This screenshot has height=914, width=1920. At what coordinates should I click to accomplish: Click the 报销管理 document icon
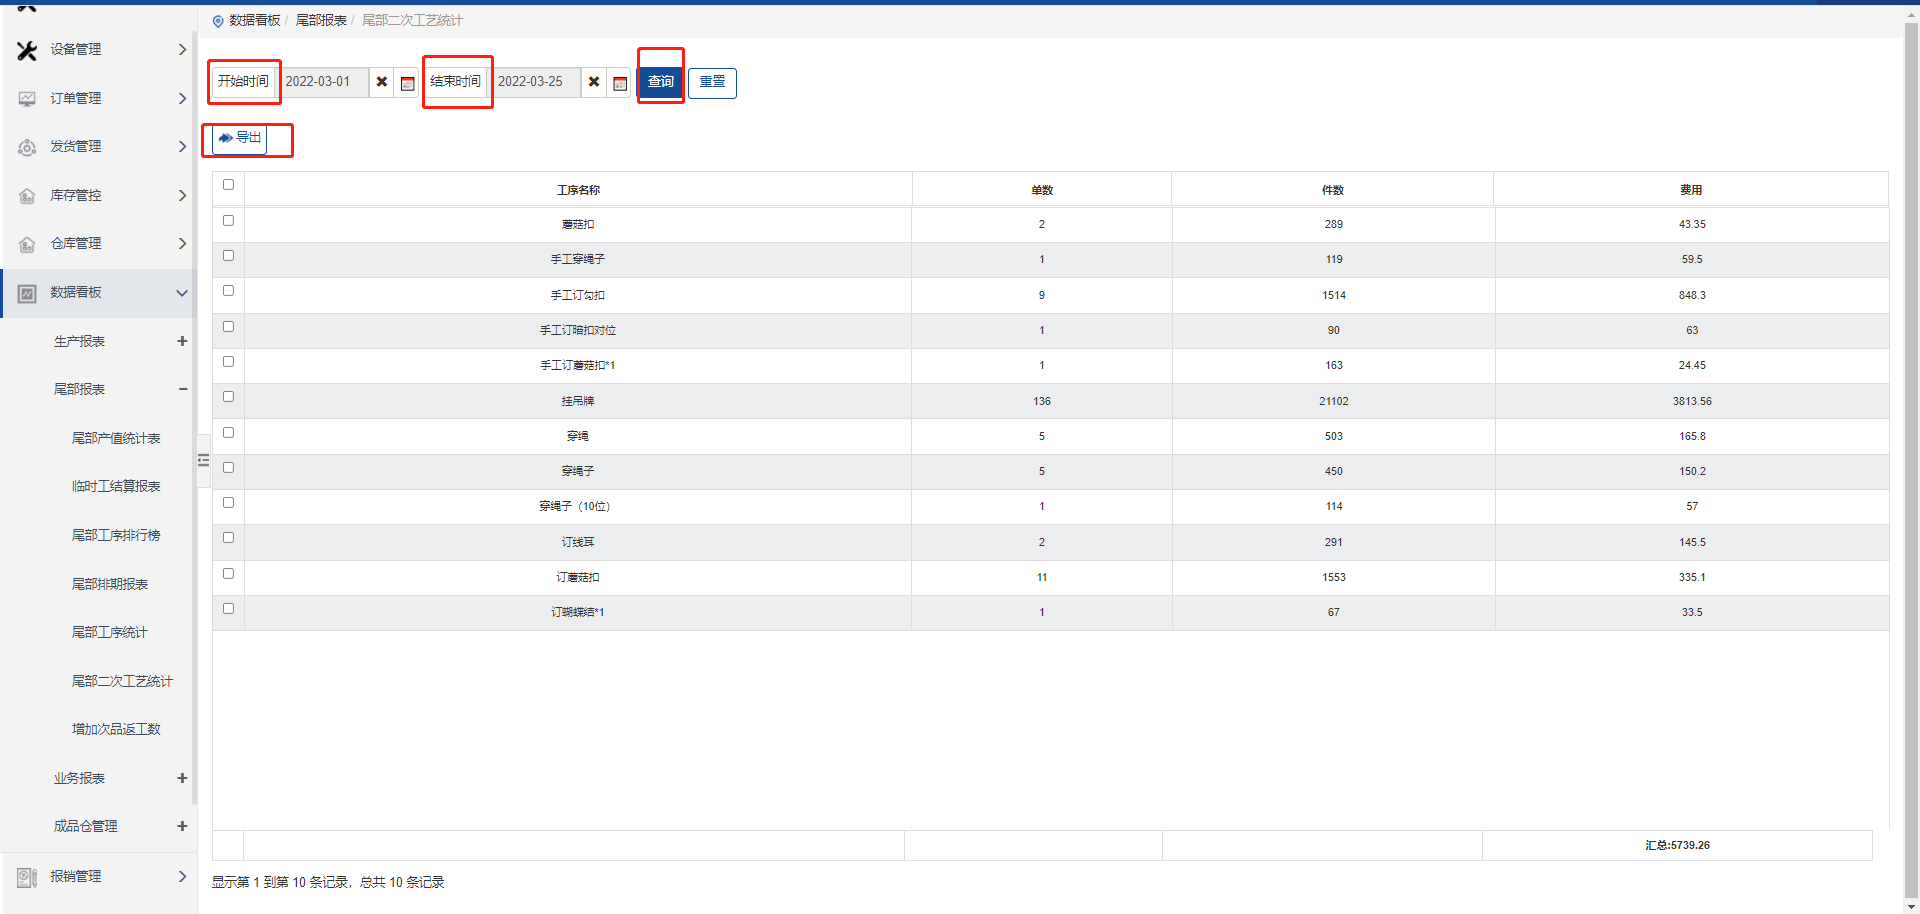tap(27, 877)
